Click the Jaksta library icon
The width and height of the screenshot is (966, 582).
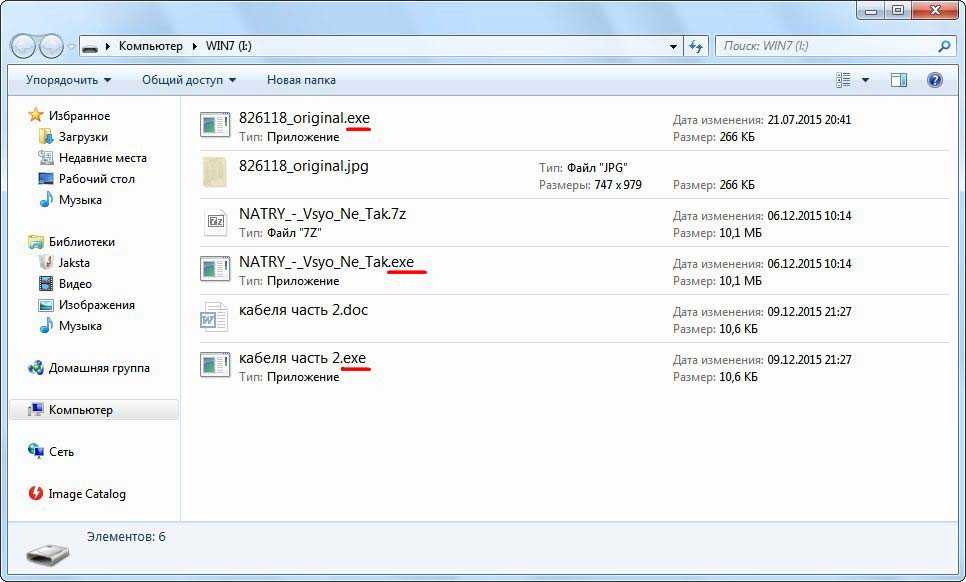click(46, 262)
